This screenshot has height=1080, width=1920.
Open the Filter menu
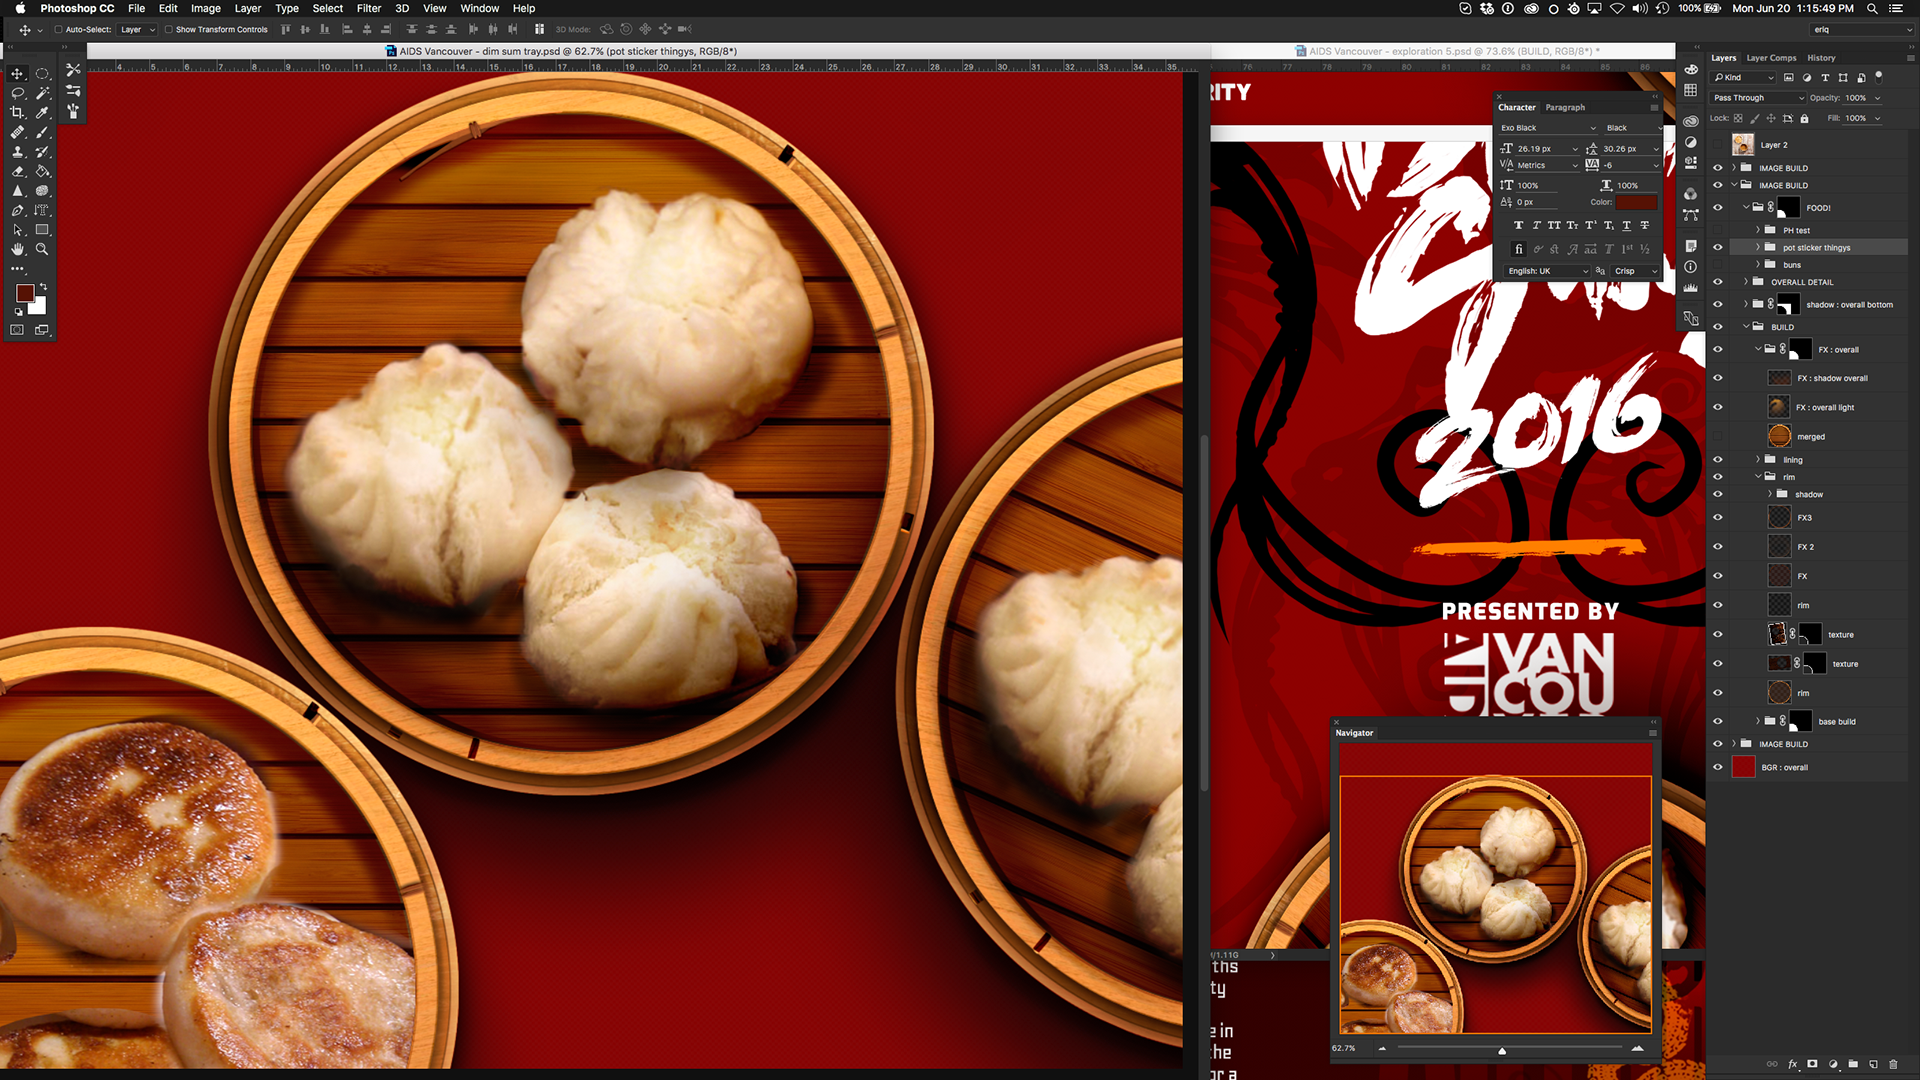[369, 8]
